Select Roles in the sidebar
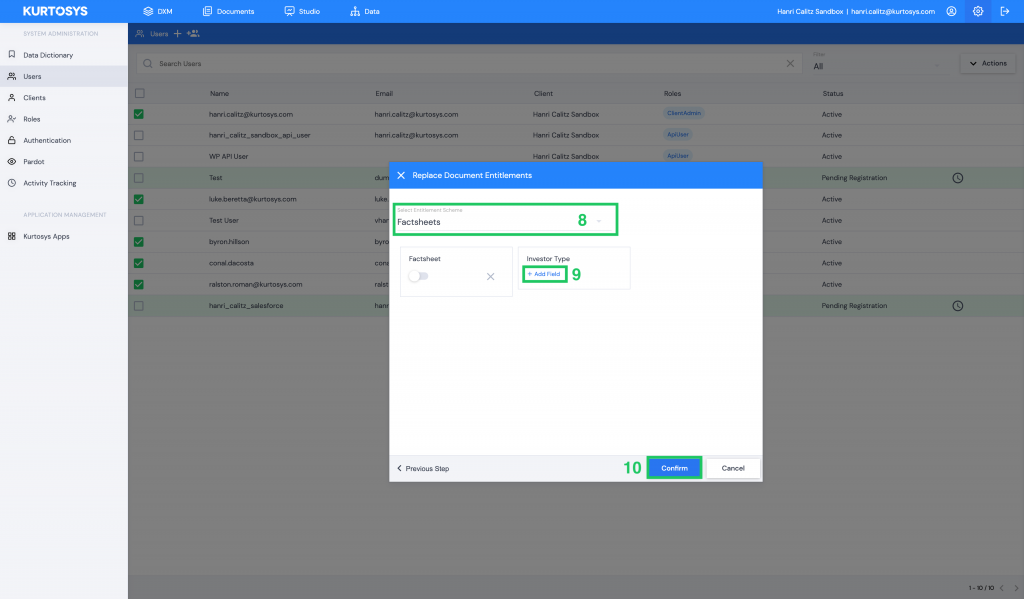1024x599 pixels. click(x=32, y=119)
